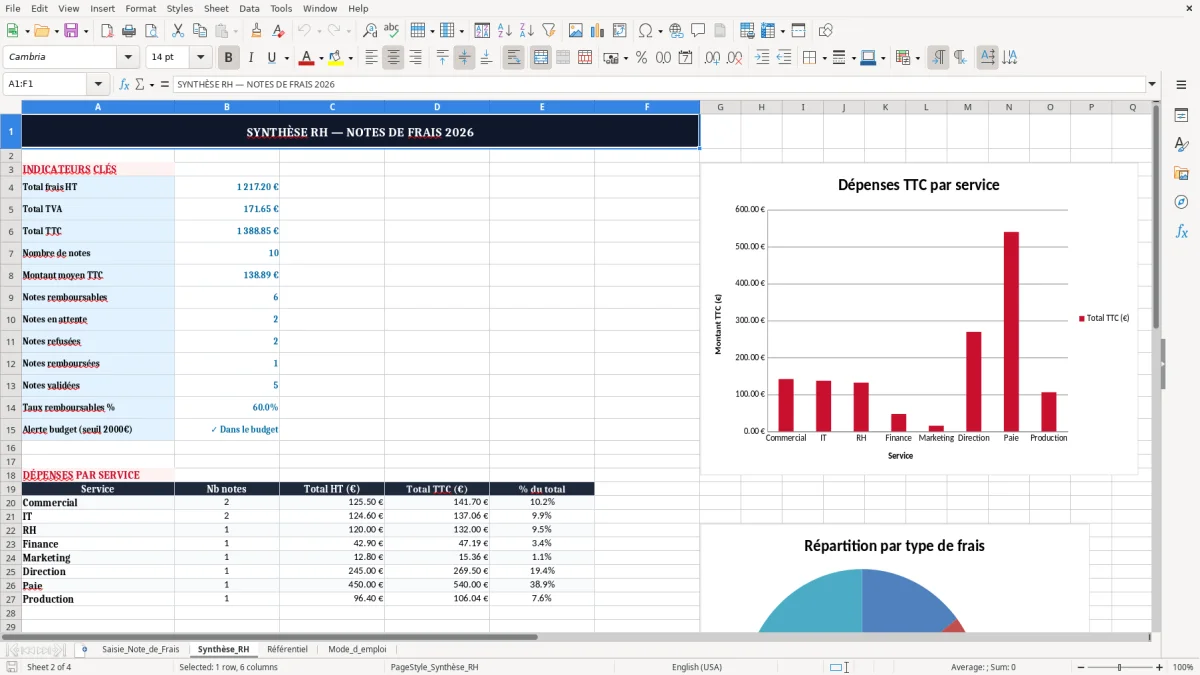Open the Font Size dropdown
Viewport: 1200px width, 675px height.
point(200,58)
